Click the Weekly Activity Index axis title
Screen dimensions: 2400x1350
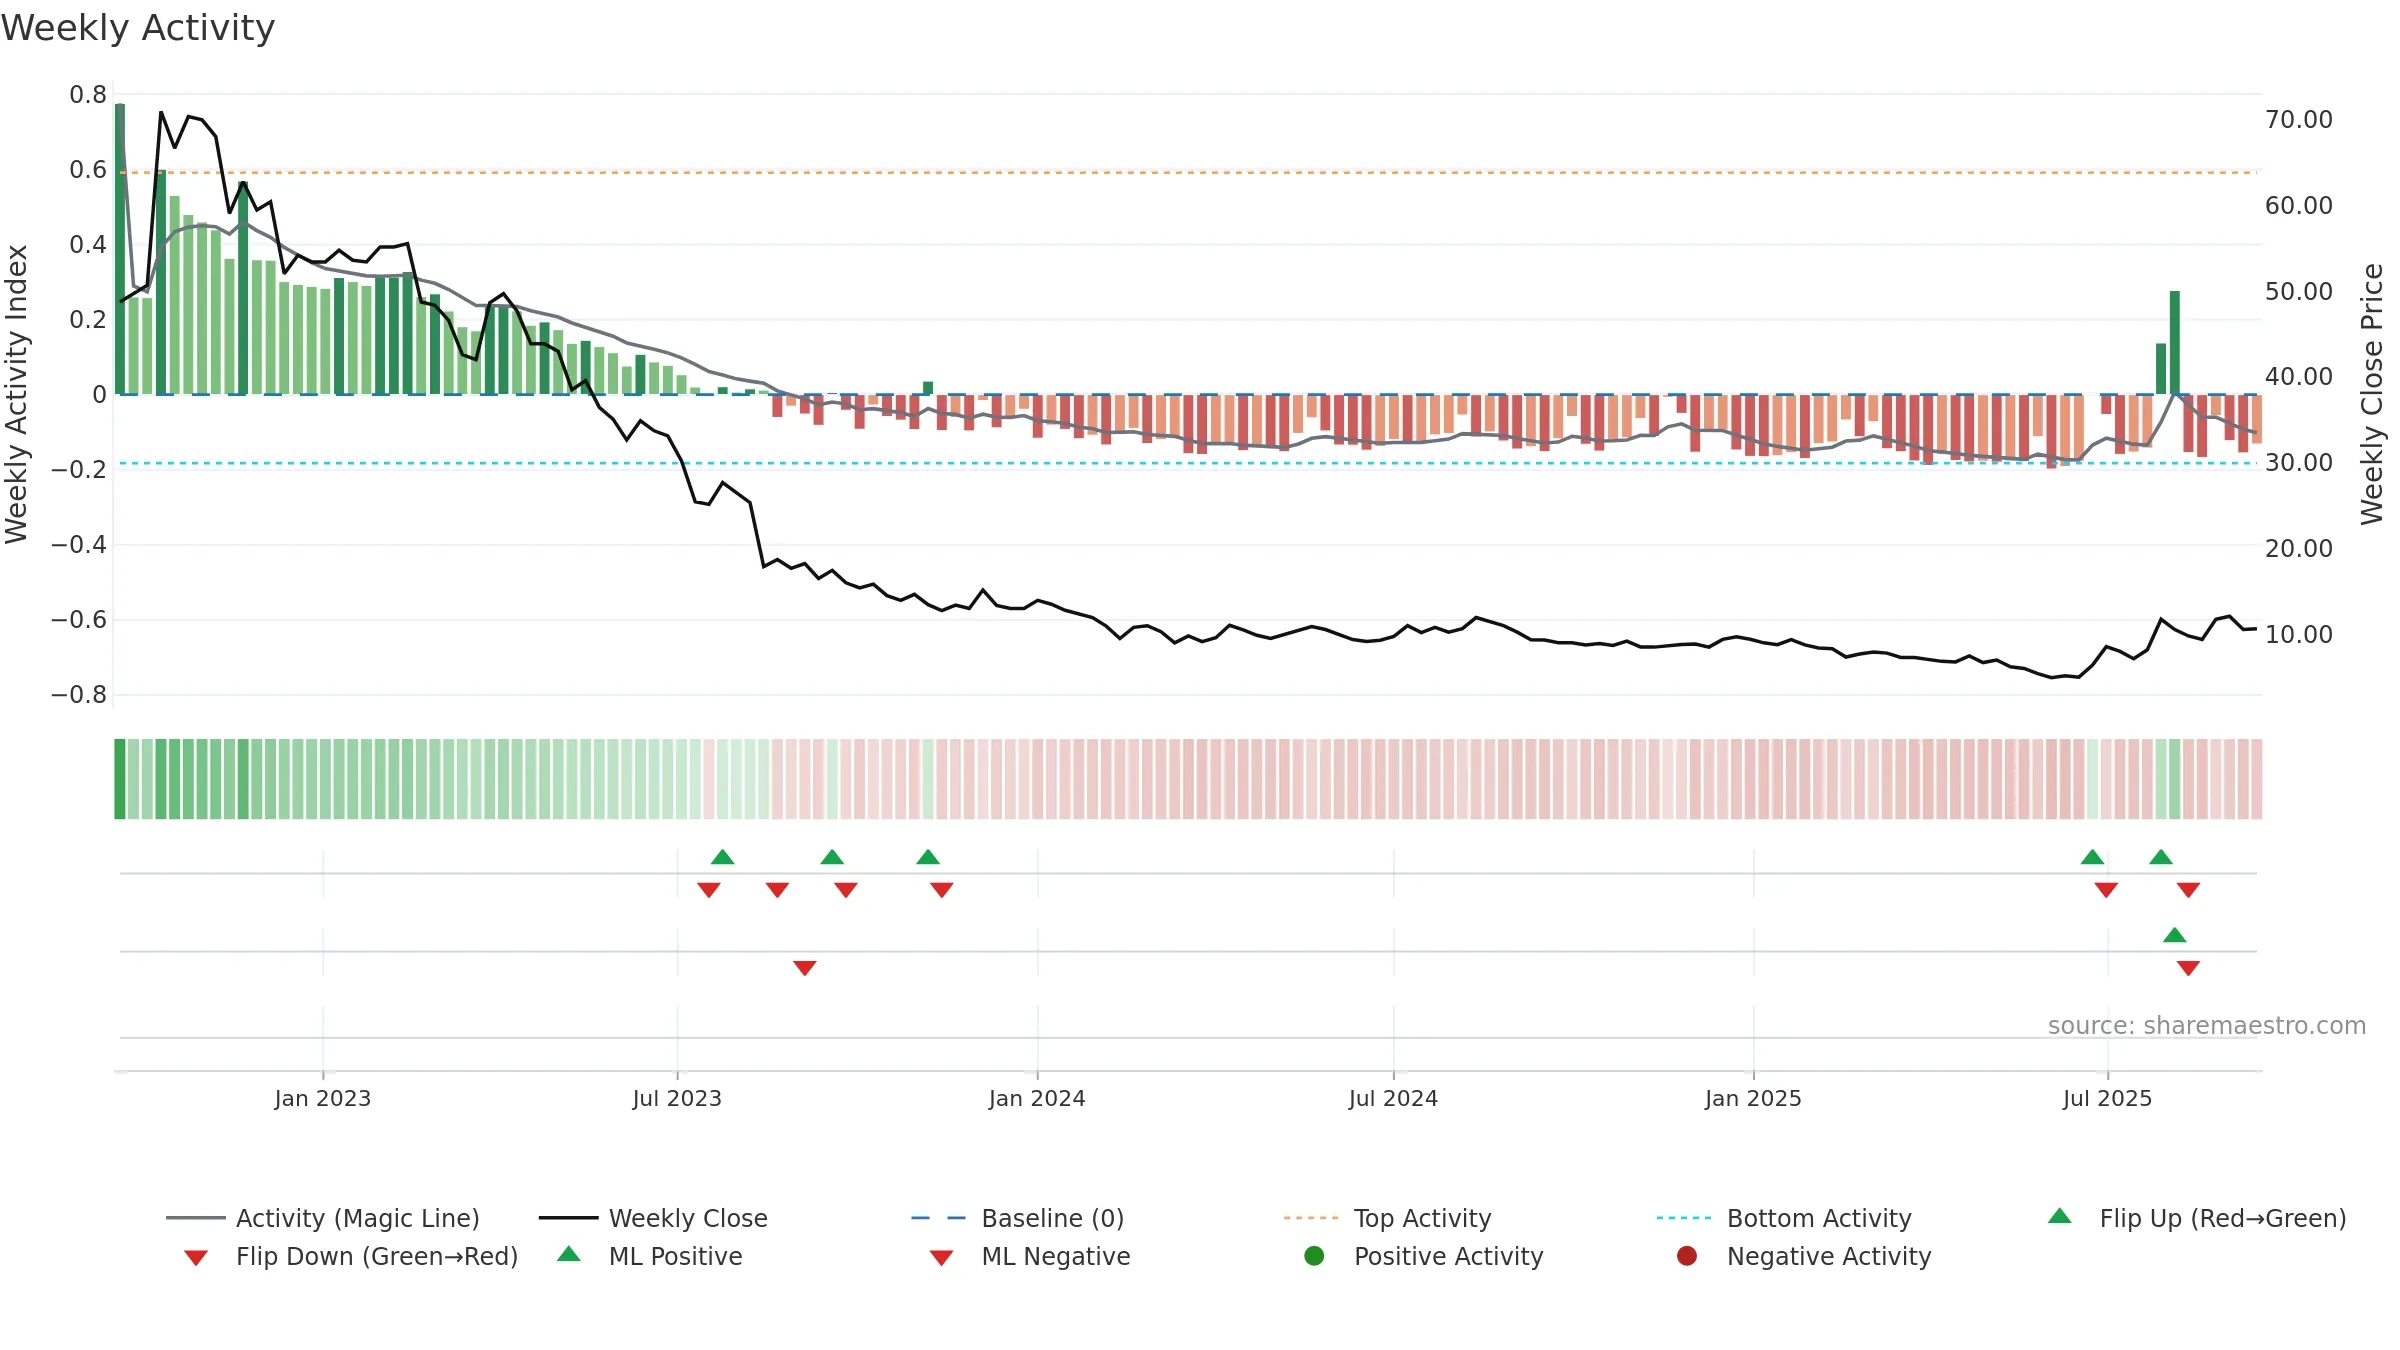(16, 394)
